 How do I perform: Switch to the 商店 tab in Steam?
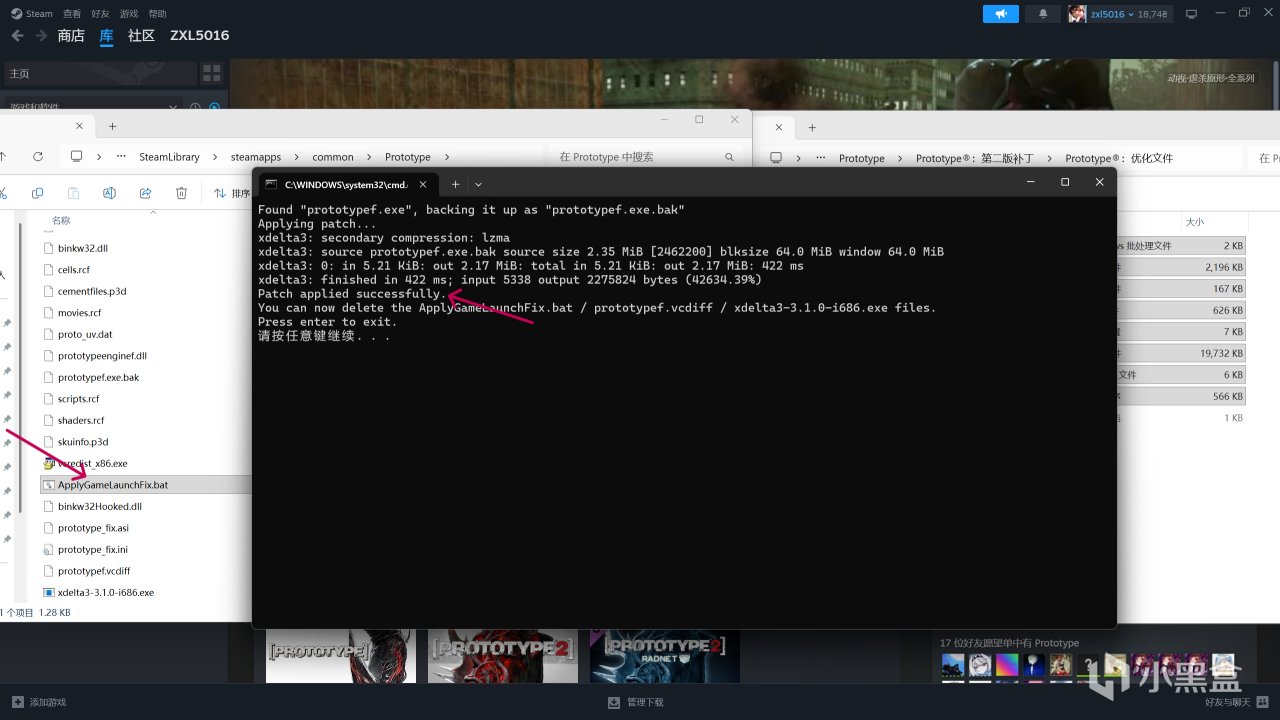pos(71,35)
